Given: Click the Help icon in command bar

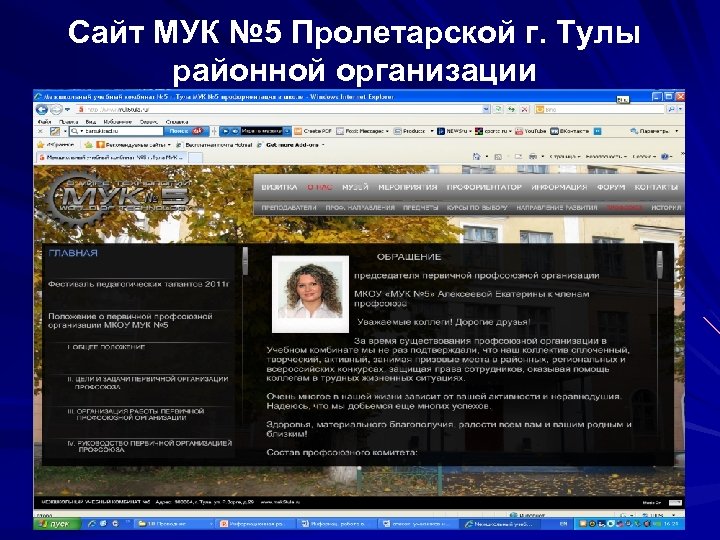Looking at the screenshot, I should coord(664,157).
